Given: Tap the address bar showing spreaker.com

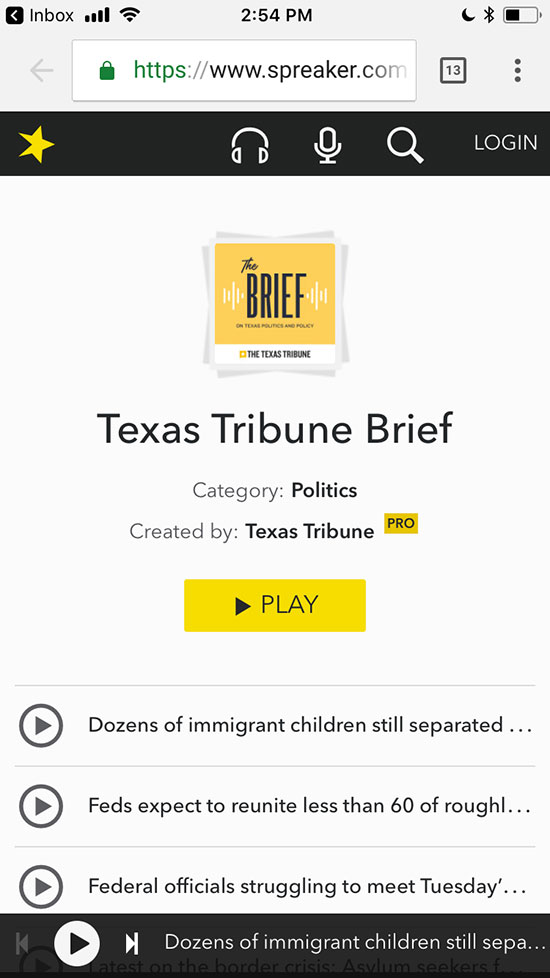Looking at the screenshot, I should [x=244, y=70].
